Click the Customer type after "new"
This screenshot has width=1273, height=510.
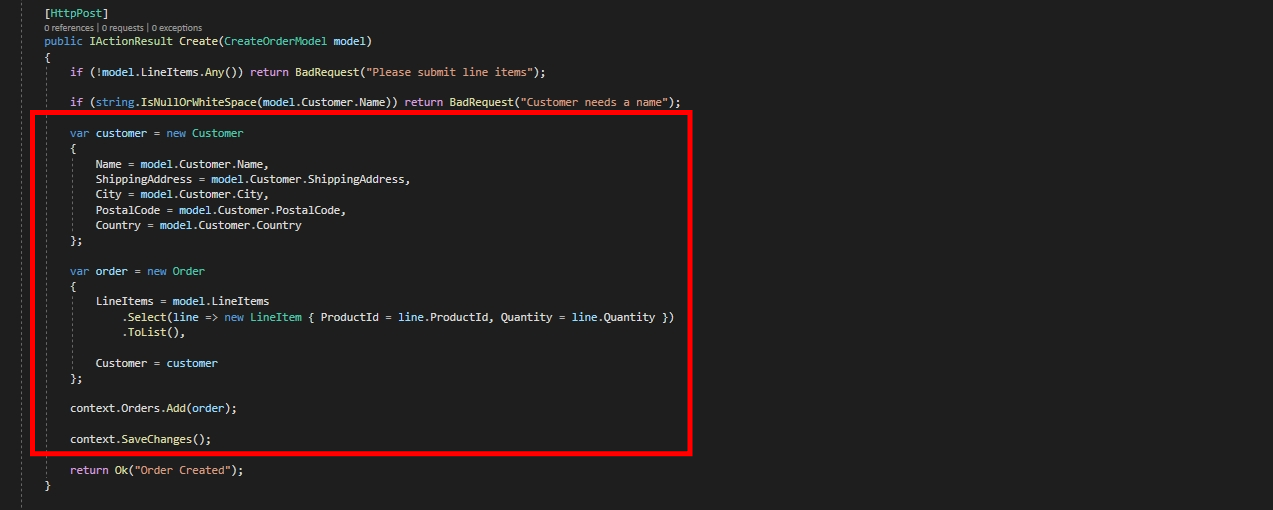click(x=218, y=133)
